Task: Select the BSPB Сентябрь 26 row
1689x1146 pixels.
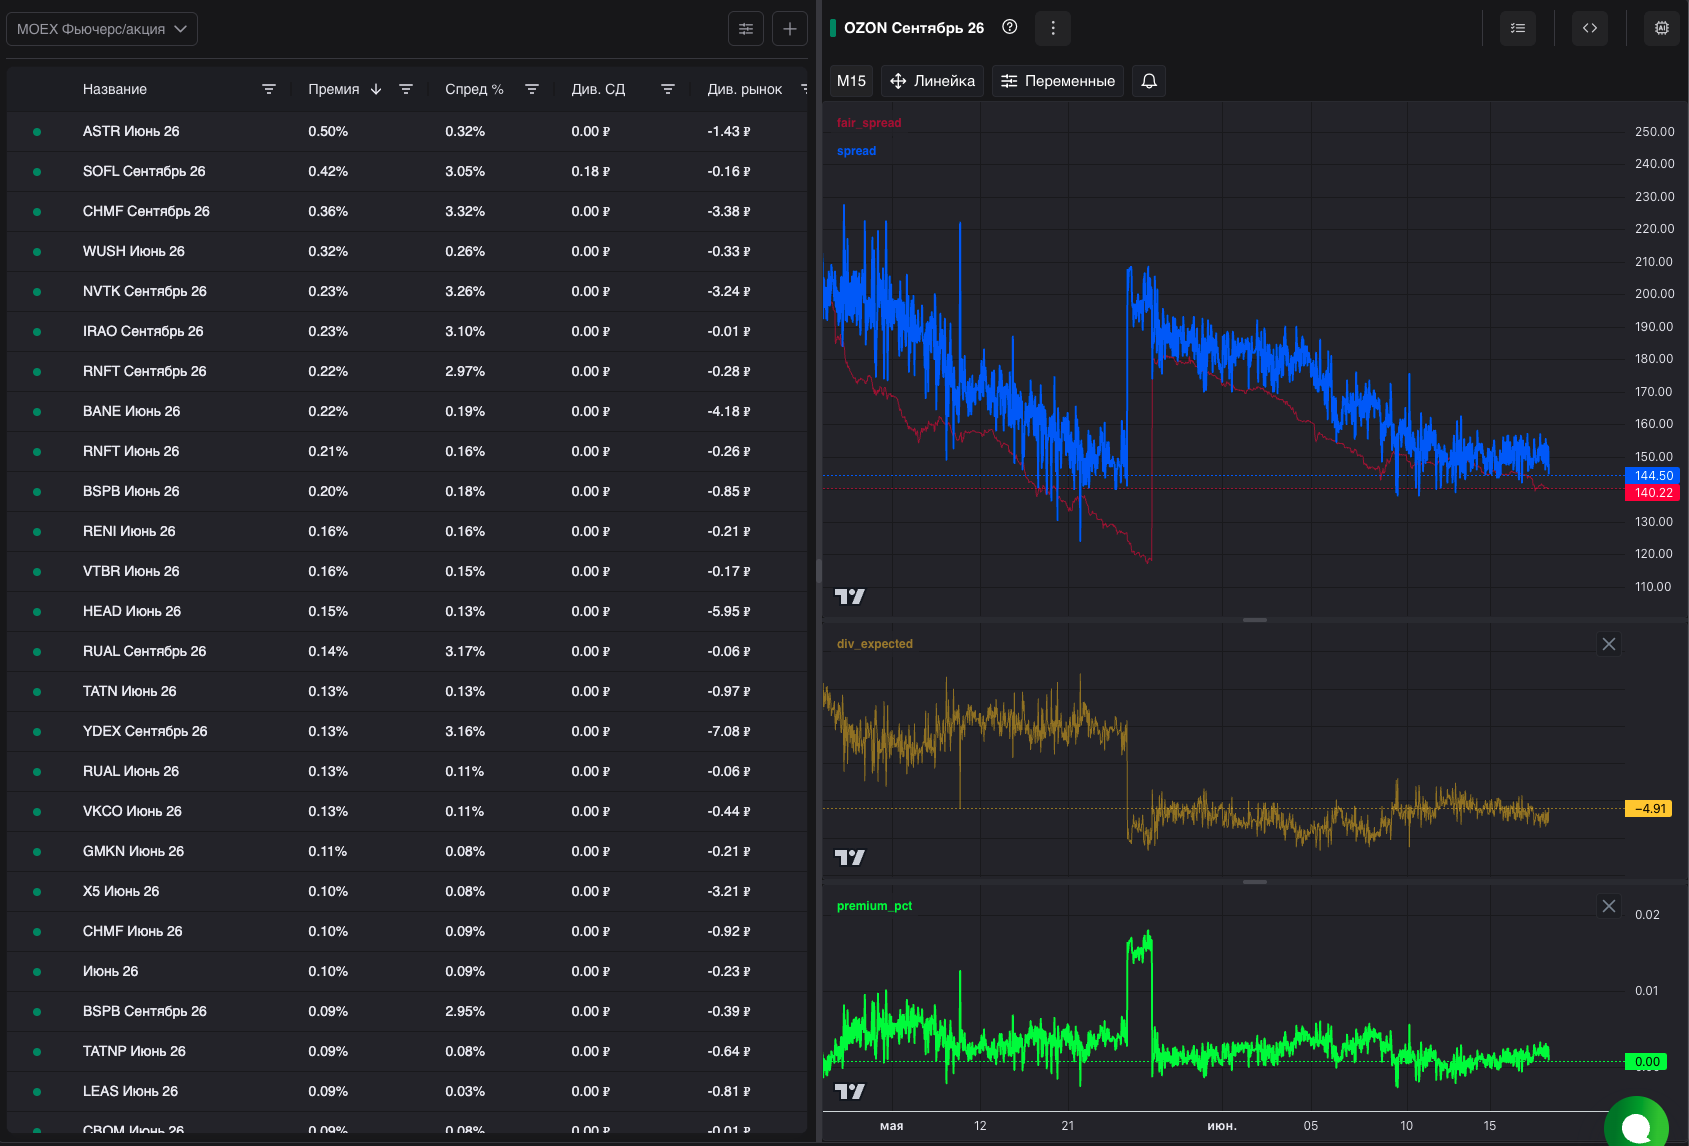Action: pyautogui.click(x=407, y=1011)
